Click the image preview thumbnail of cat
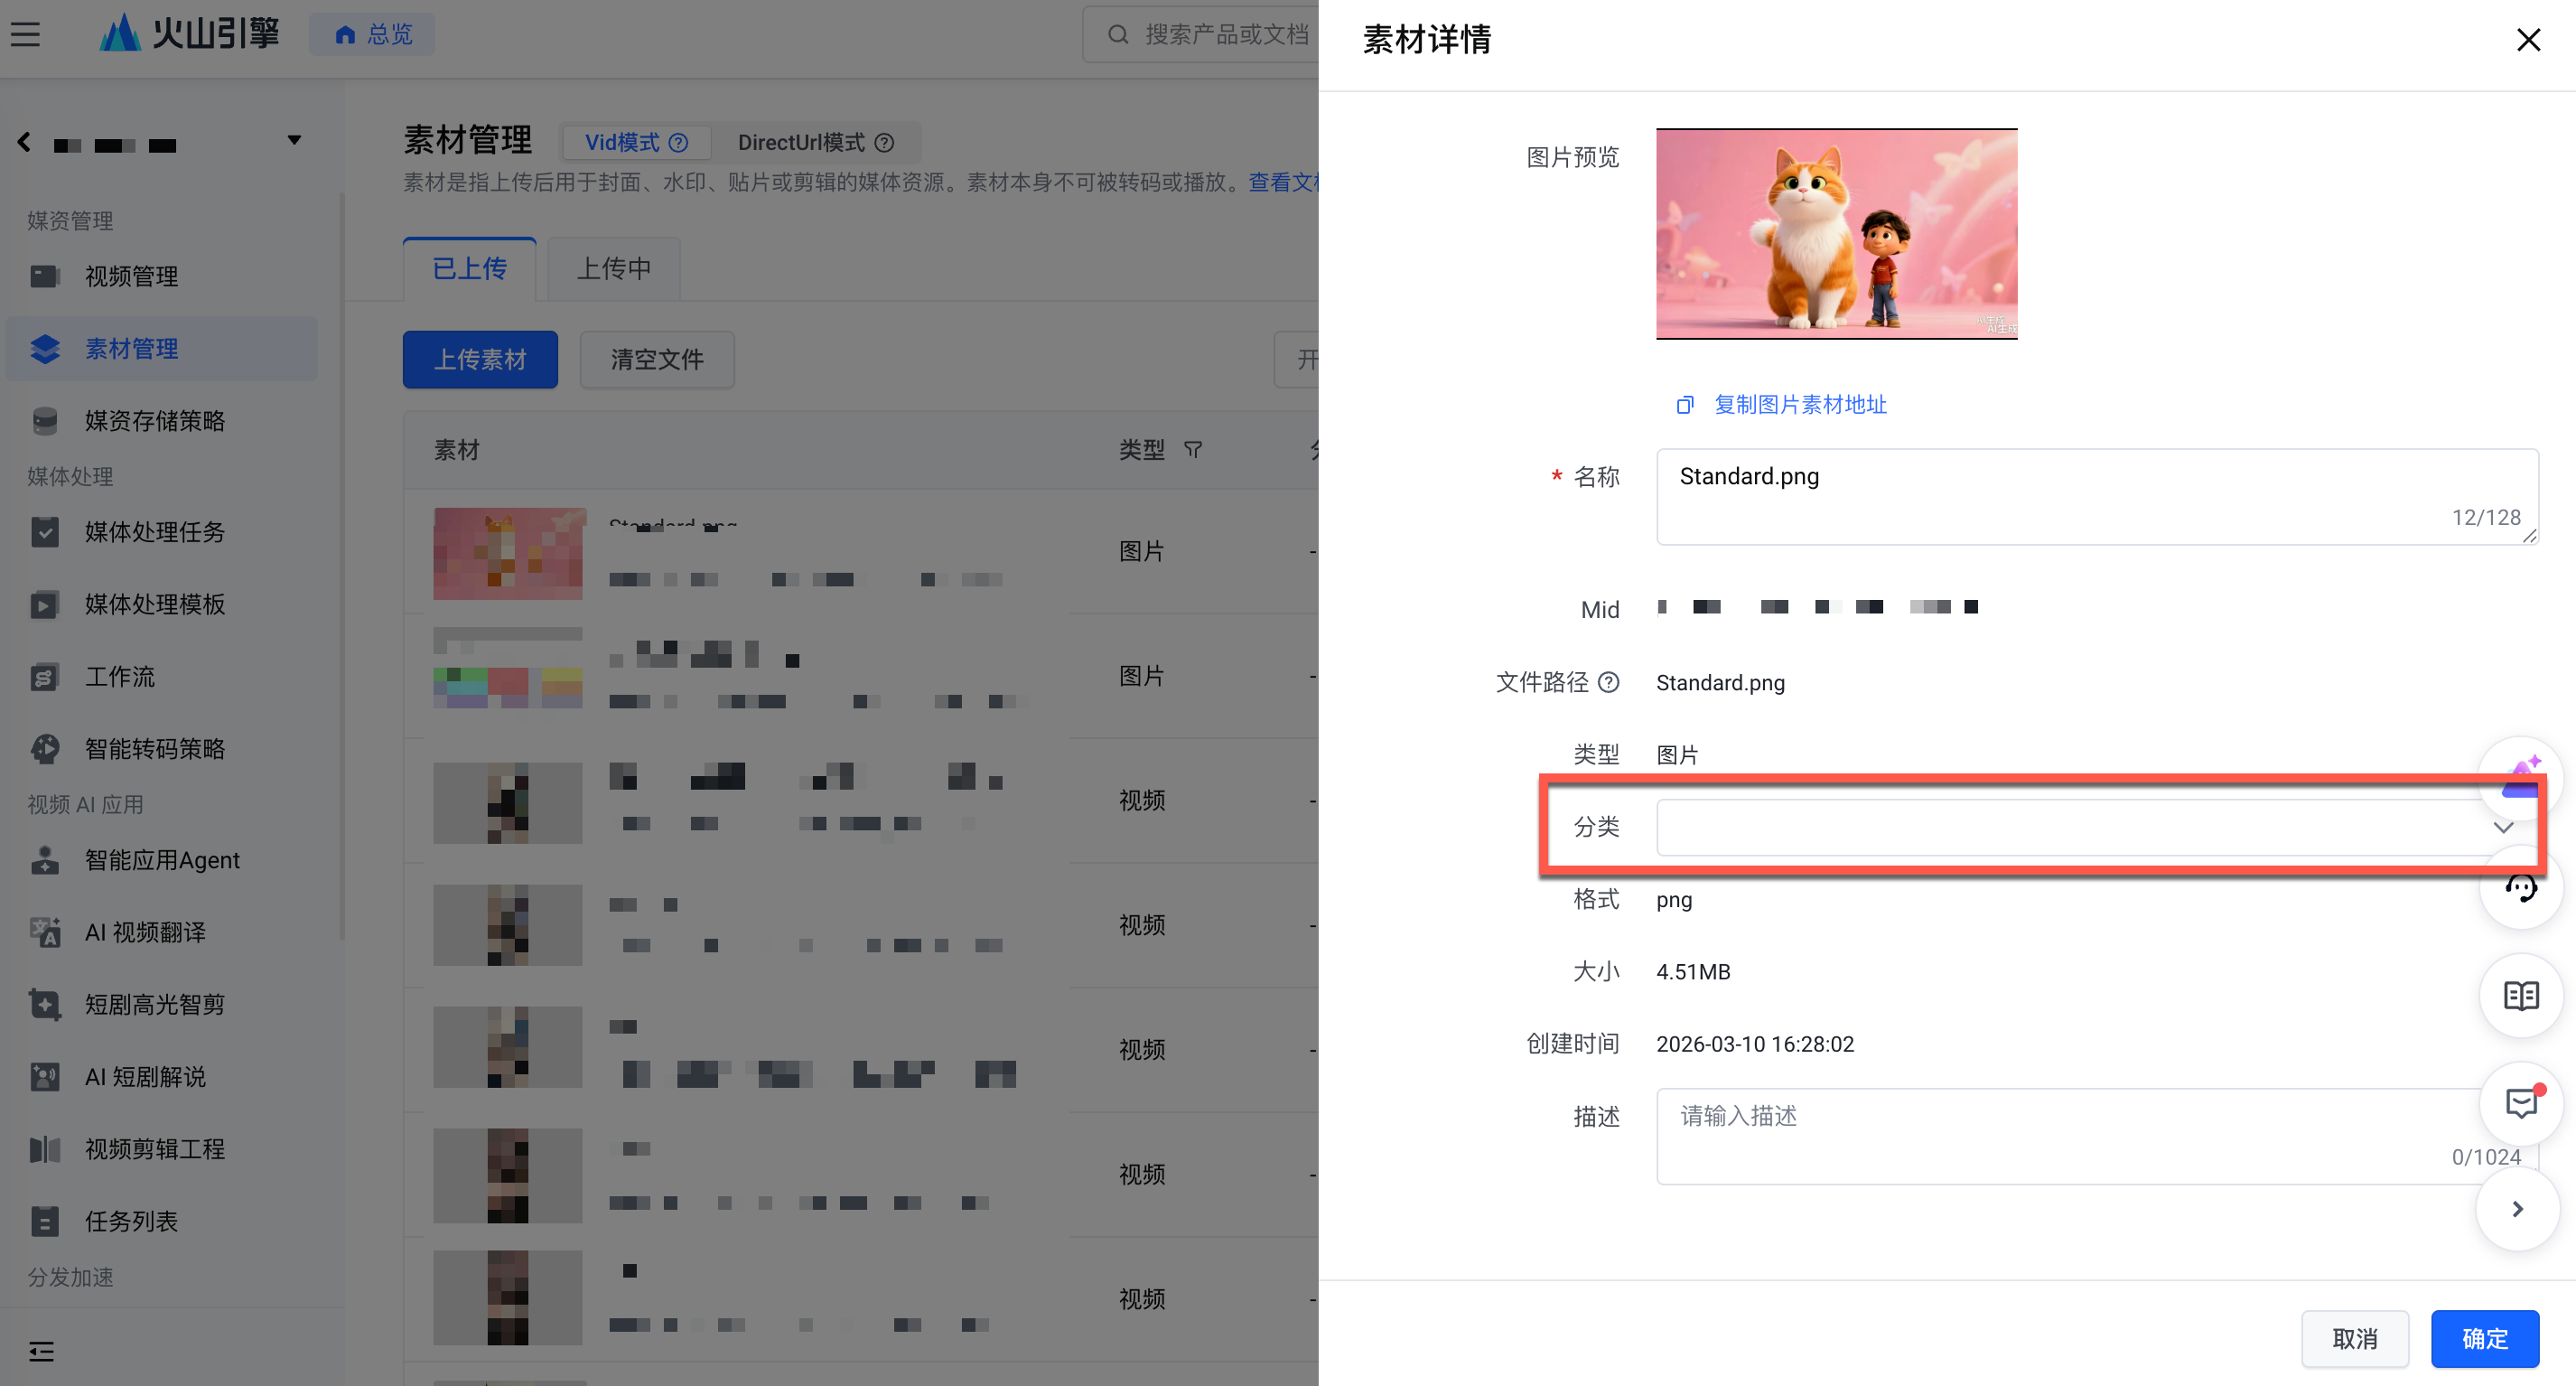This screenshot has height=1386, width=2576. [x=1836, y=234]
